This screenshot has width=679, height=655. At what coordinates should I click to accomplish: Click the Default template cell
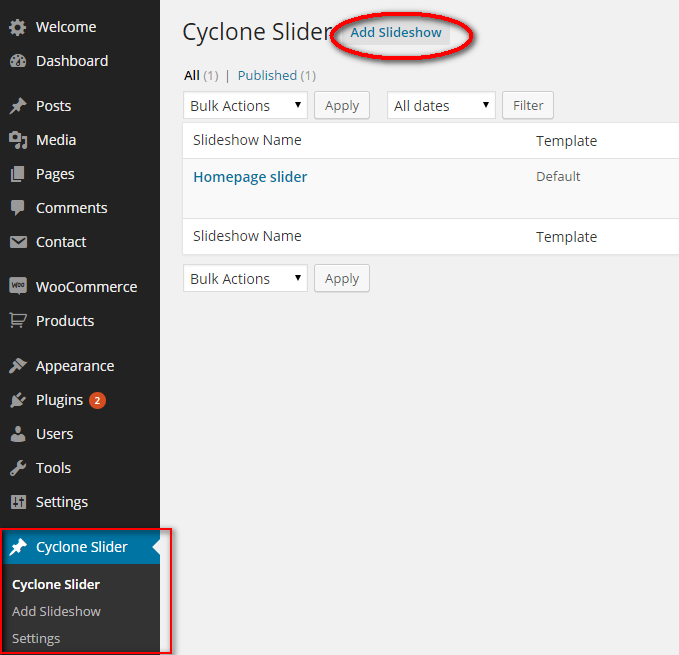point(558,177)
